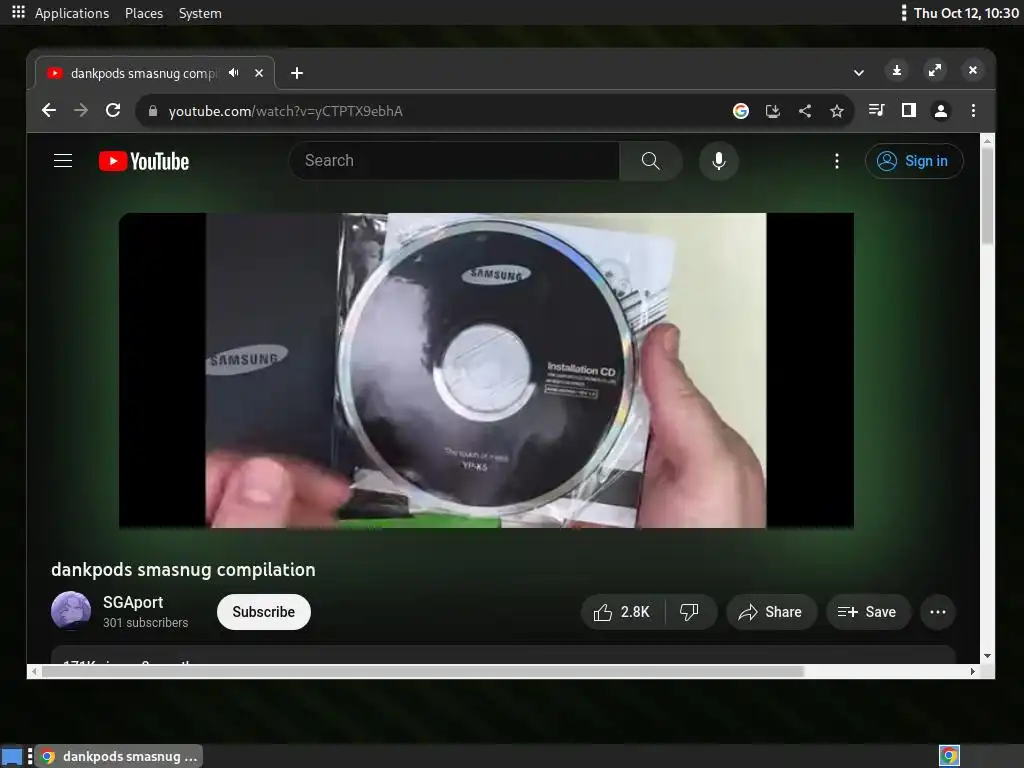
Task: Bookmark this page with star icon
Action: pos(837,111)
